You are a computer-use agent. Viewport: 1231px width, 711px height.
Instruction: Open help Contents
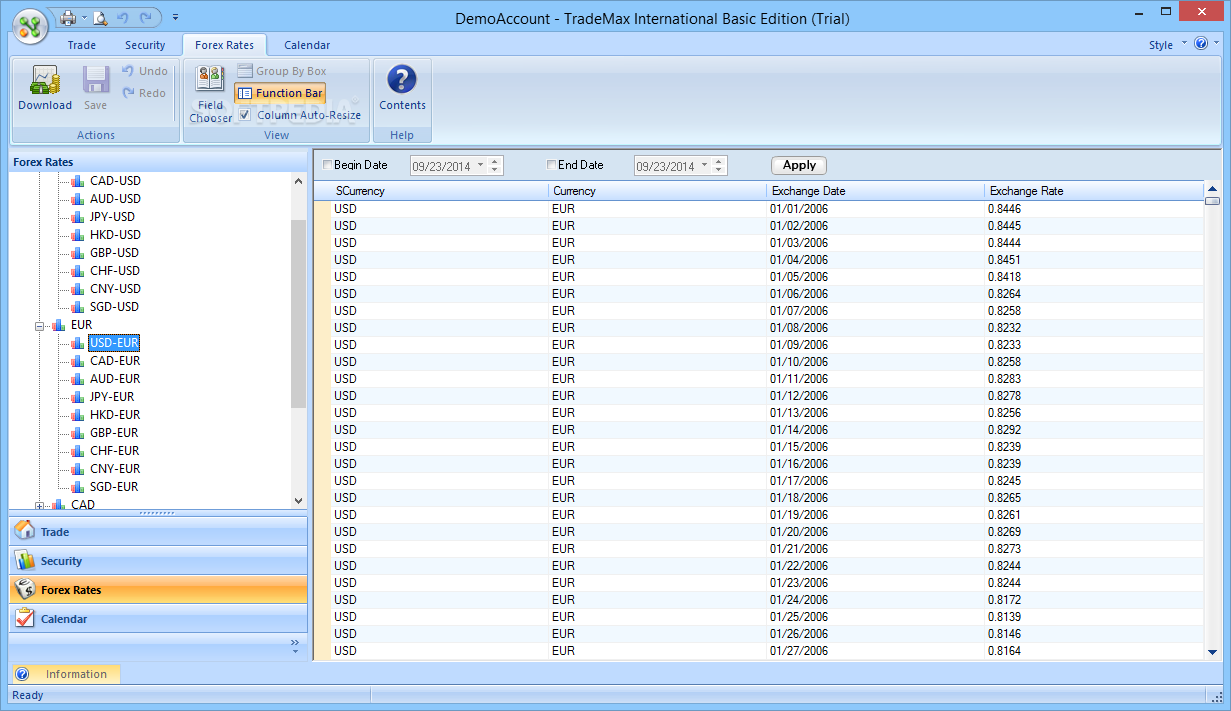(402, 89)
